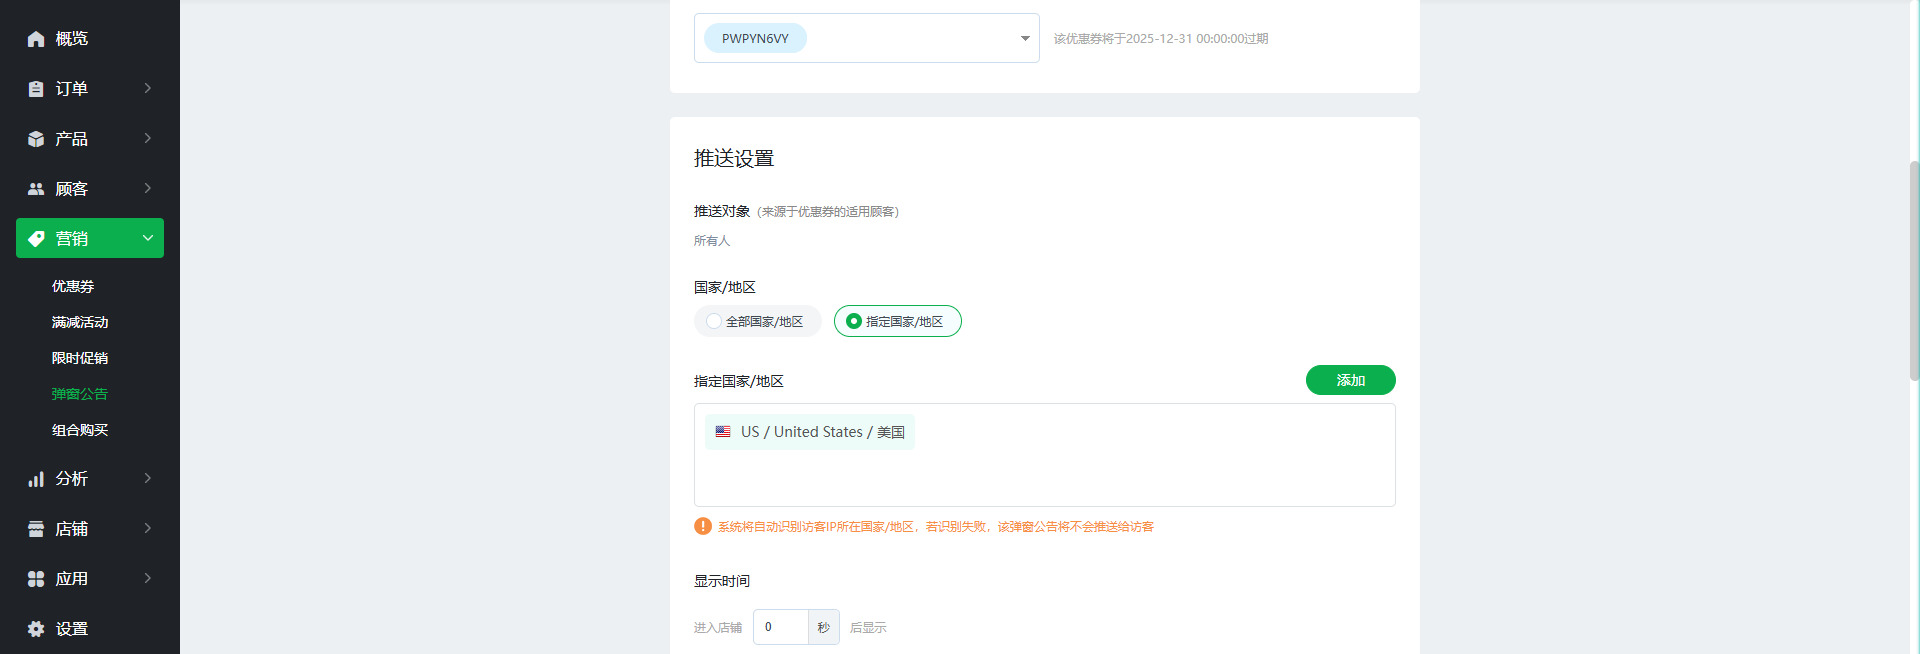The height and width of the screenshot is (654, 1920).
Task: Click the storefront icon for 店铺
Action: coord(36,529)
